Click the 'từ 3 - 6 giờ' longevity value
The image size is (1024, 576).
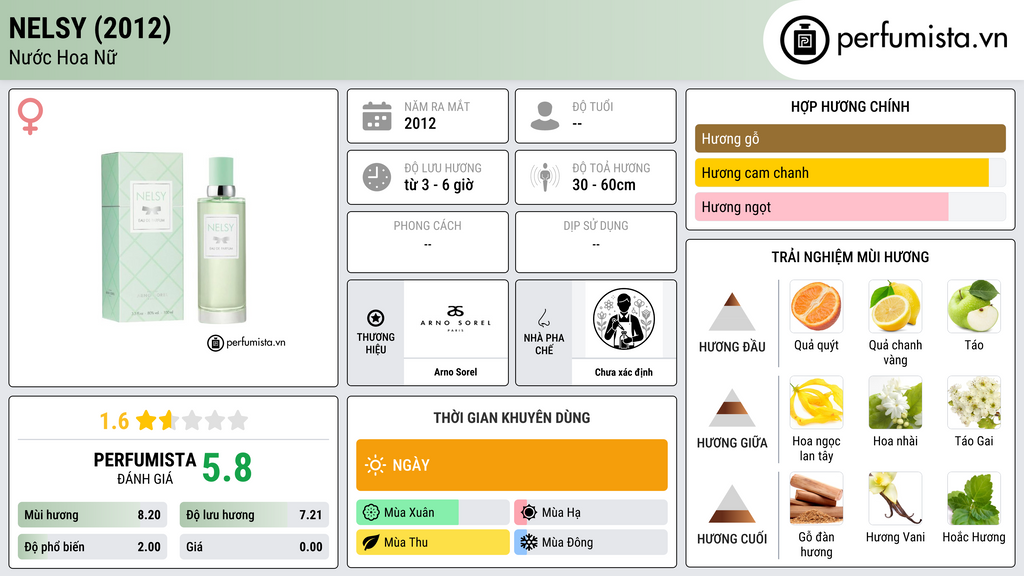click(x=439, y=185)
